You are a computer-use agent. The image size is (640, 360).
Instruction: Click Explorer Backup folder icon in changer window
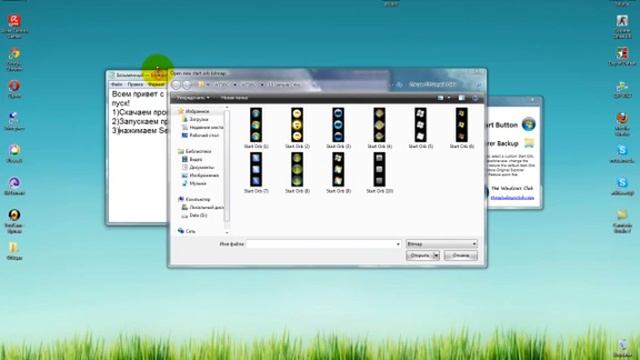(x=529, y=143)
